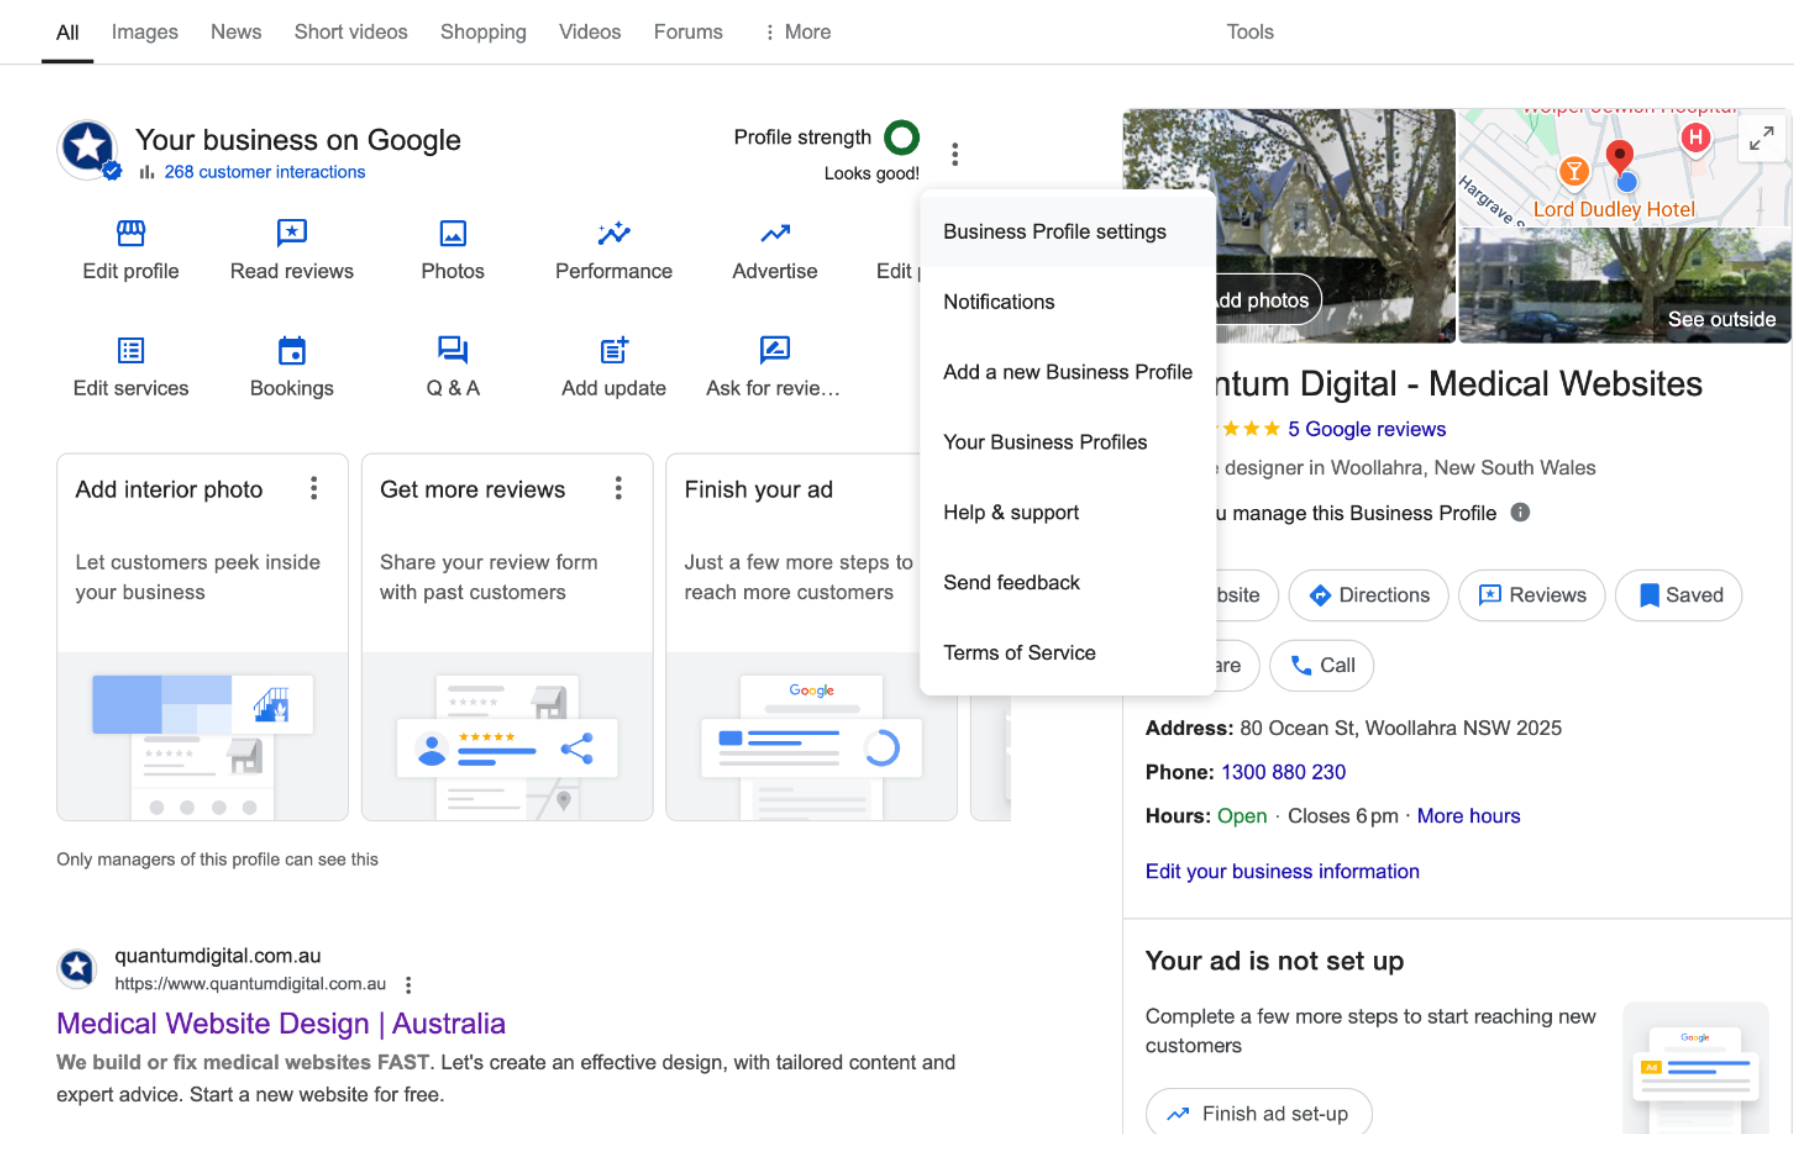
Task: Click the business logo star badge
Action: (x=88, y=149)
